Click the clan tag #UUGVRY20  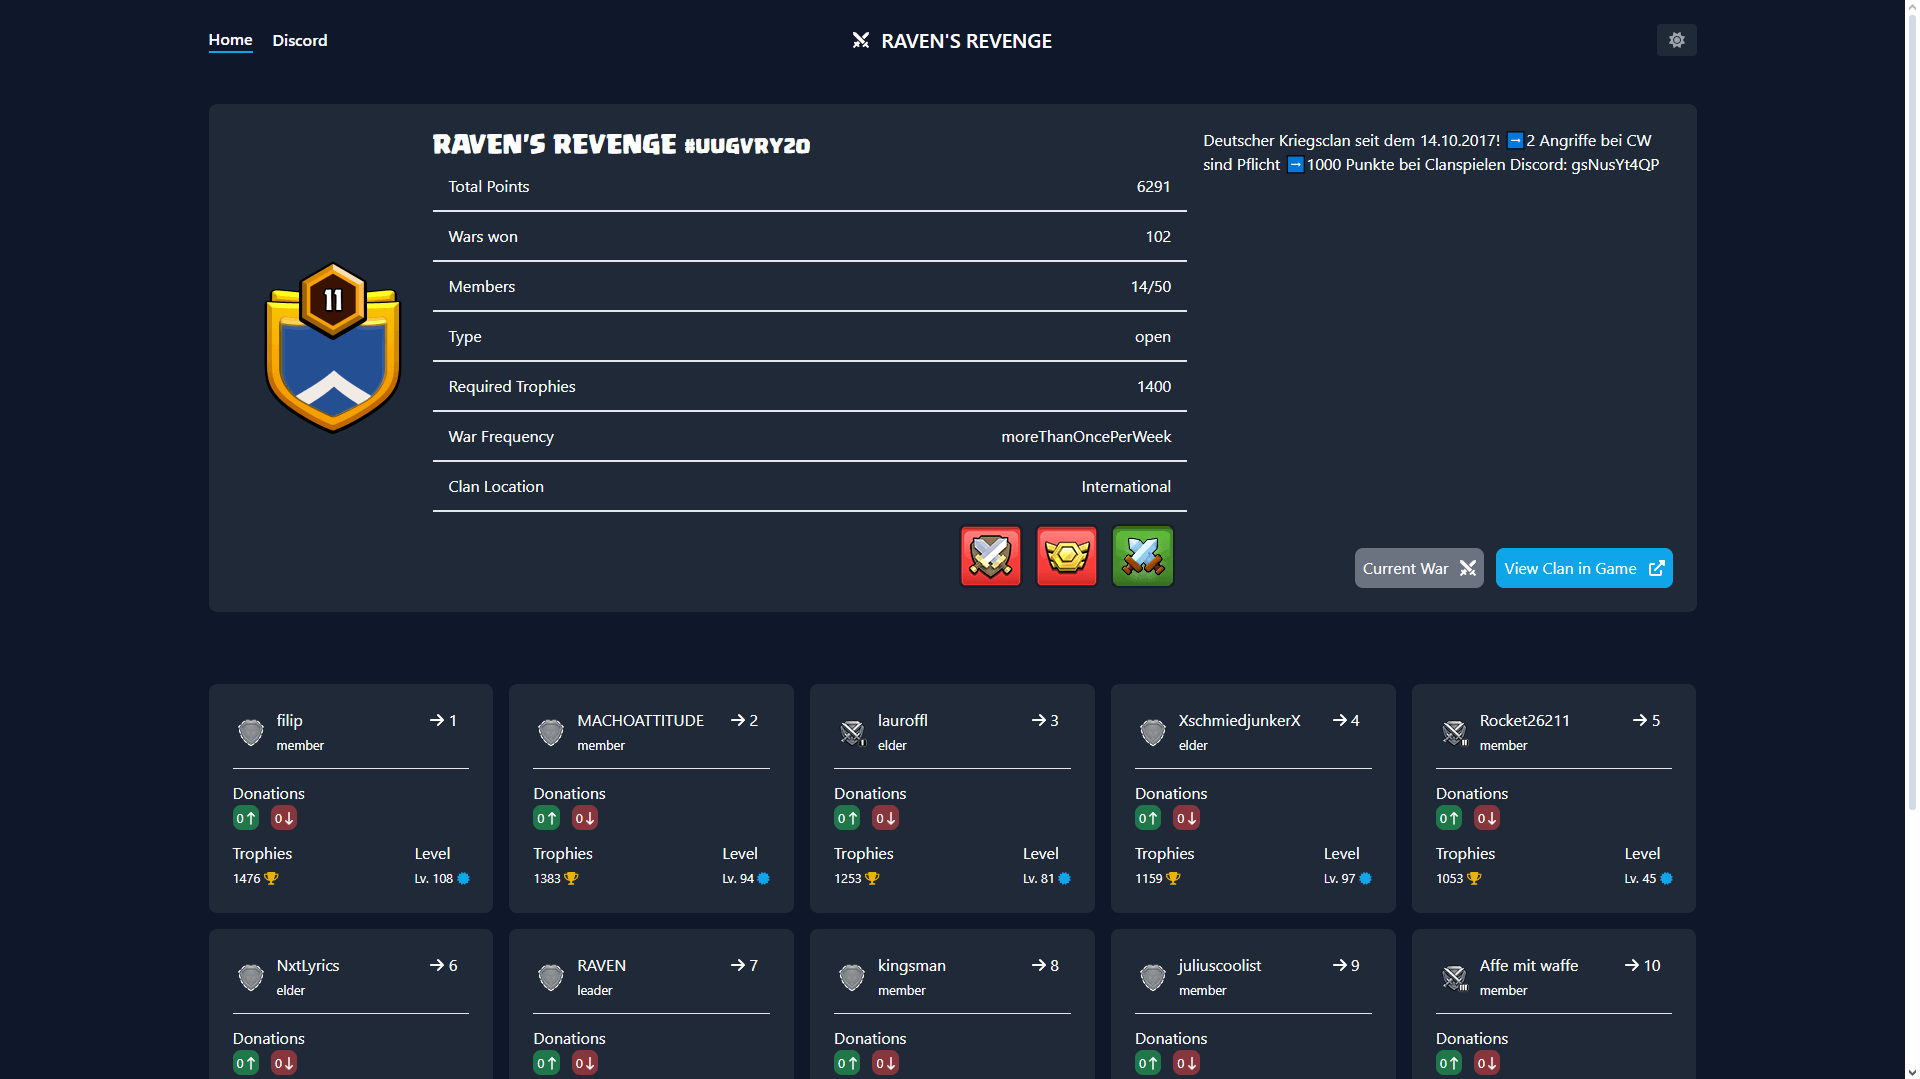747,146
